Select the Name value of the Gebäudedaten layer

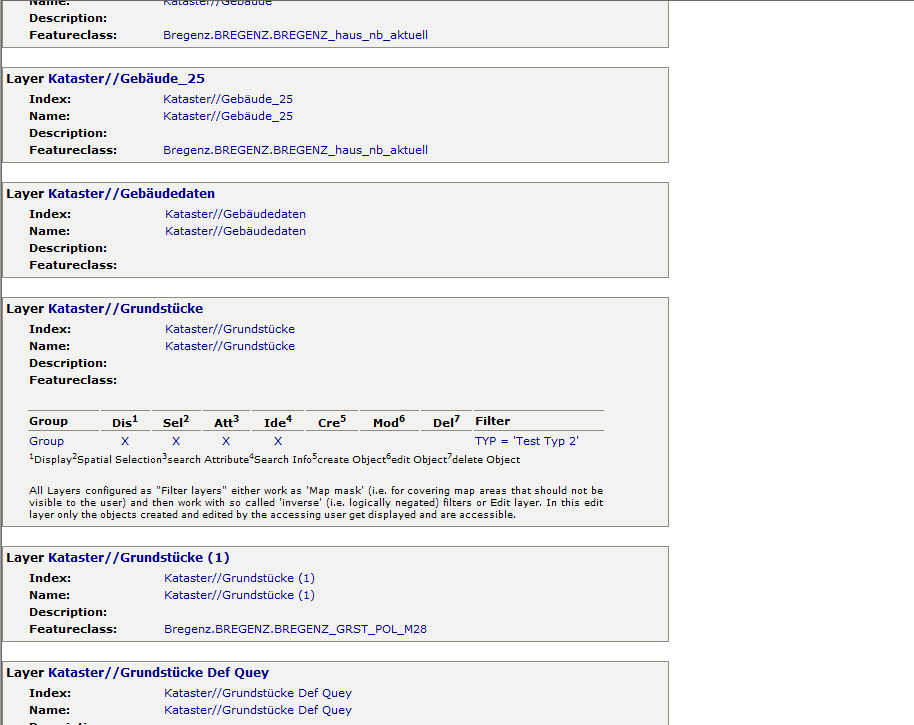(235, 231)
